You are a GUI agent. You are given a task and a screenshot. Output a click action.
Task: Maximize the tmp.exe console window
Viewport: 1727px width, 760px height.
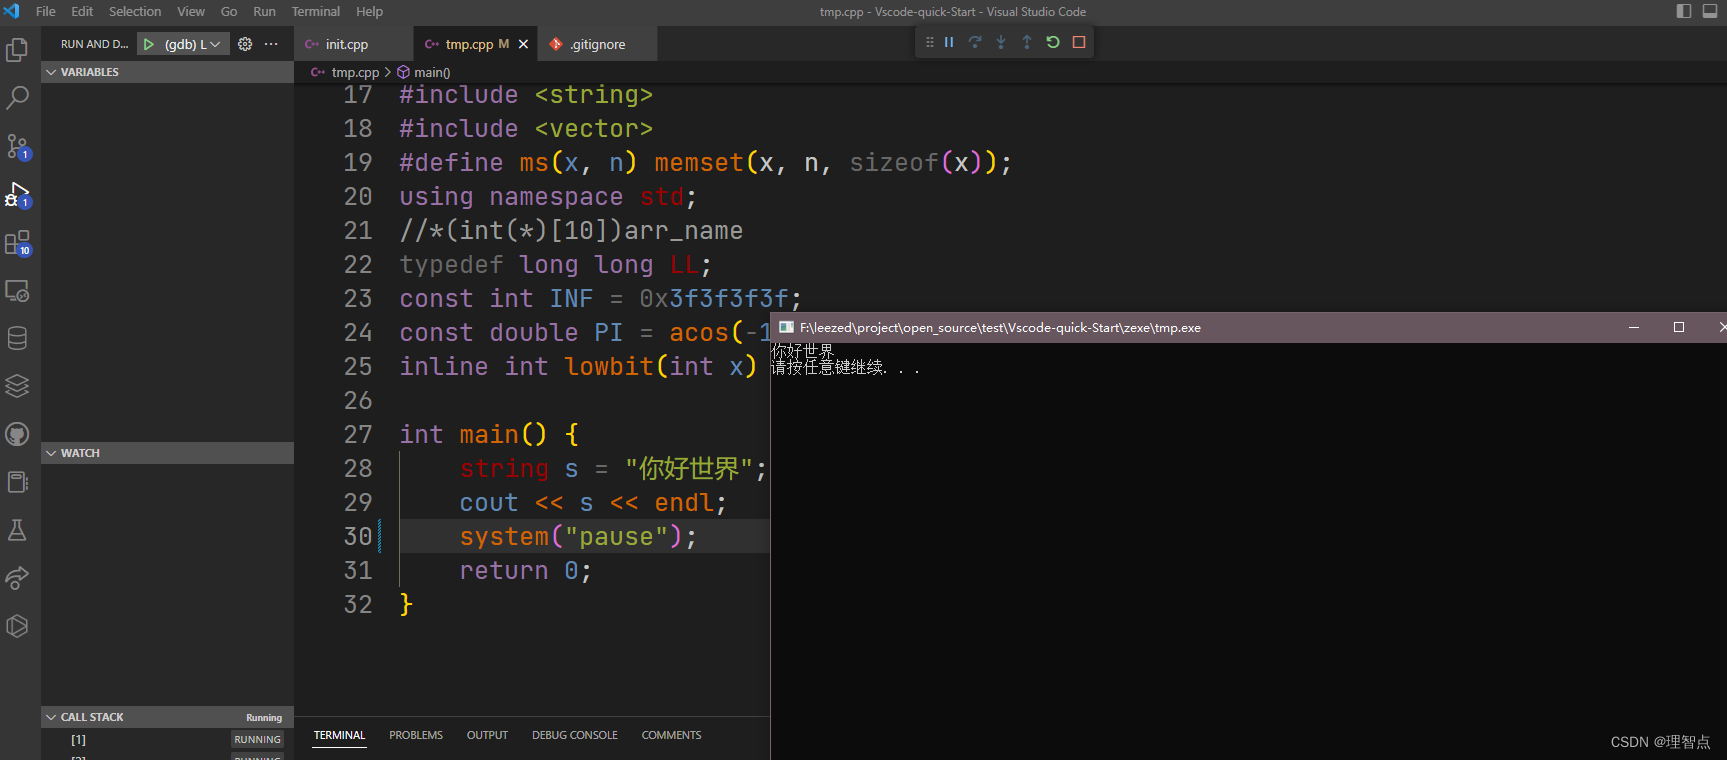click(x=1679, y=327)
